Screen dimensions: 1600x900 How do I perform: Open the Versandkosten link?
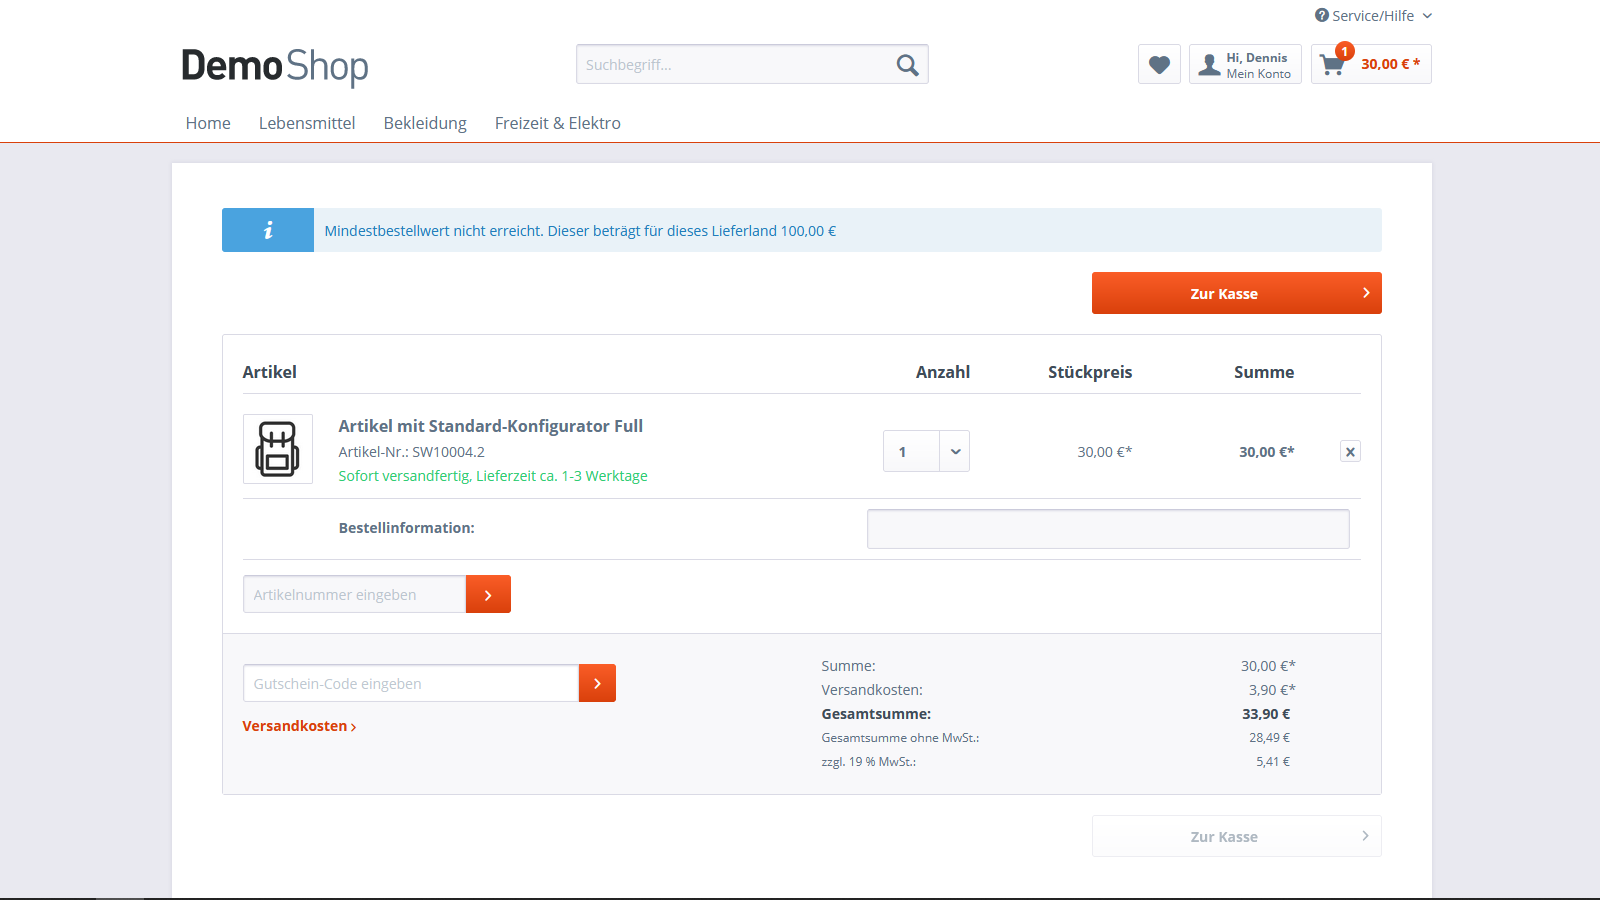pos(299,726)
